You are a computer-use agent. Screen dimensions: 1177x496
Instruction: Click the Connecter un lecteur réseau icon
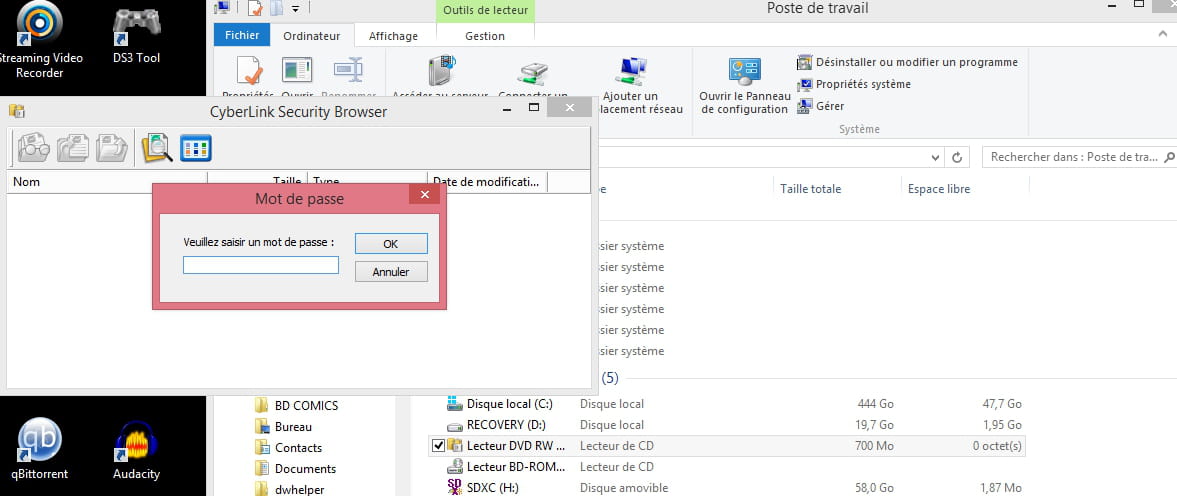pos(533,72)
